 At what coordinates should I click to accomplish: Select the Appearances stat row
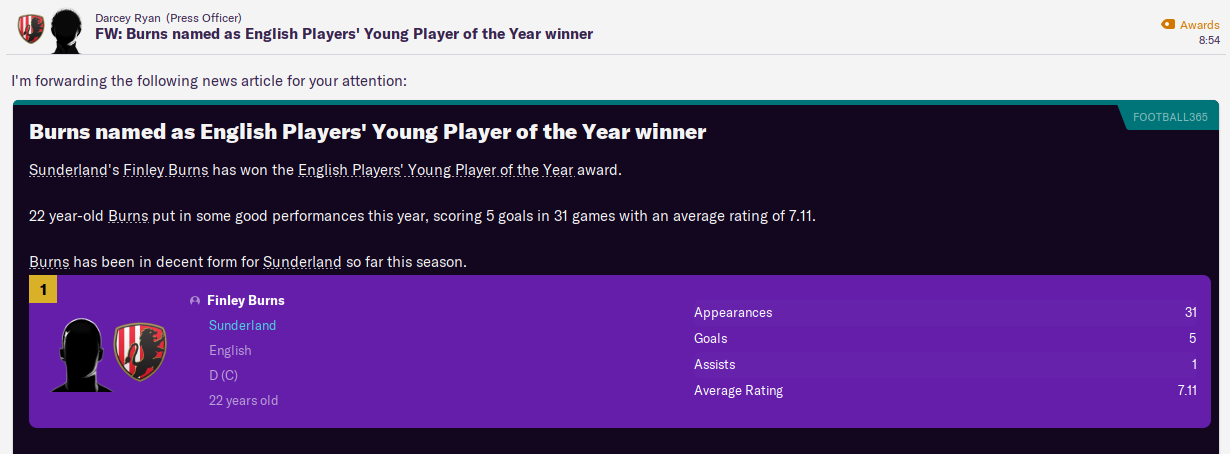[x=945, y=312]
